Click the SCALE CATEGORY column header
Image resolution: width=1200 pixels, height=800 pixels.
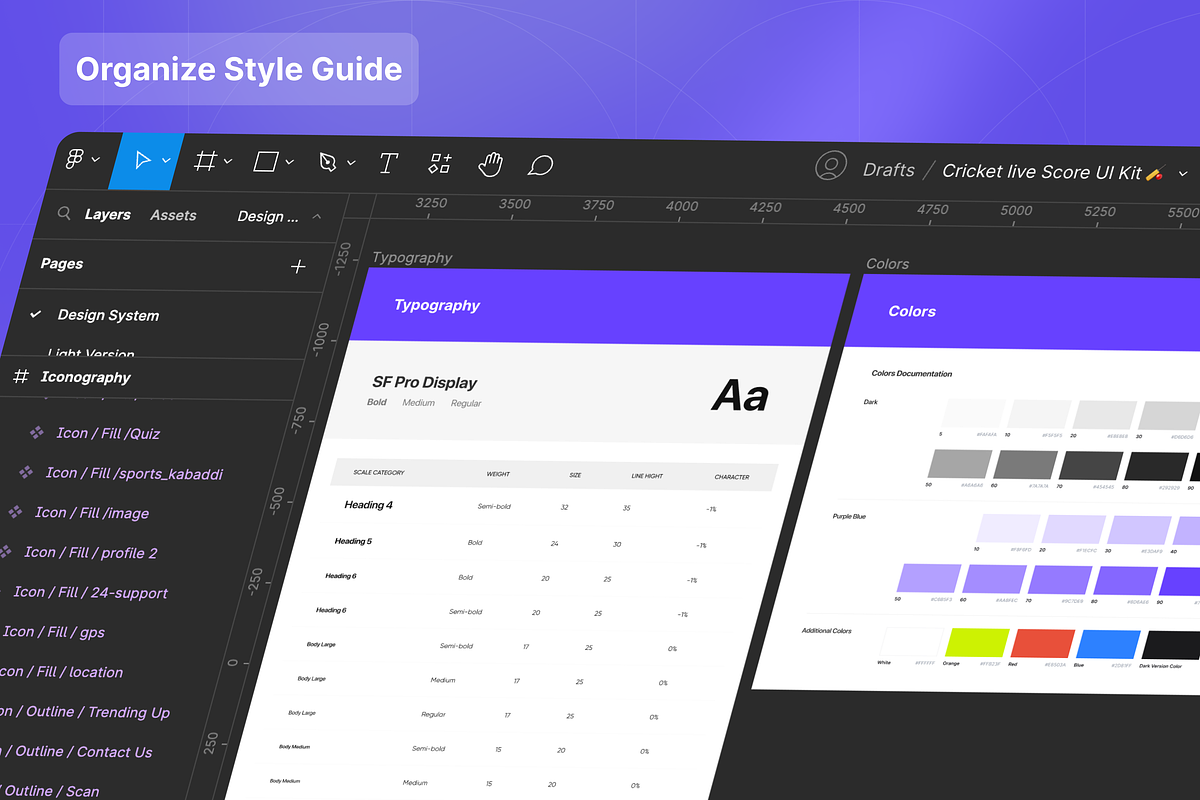pos(379,472)
